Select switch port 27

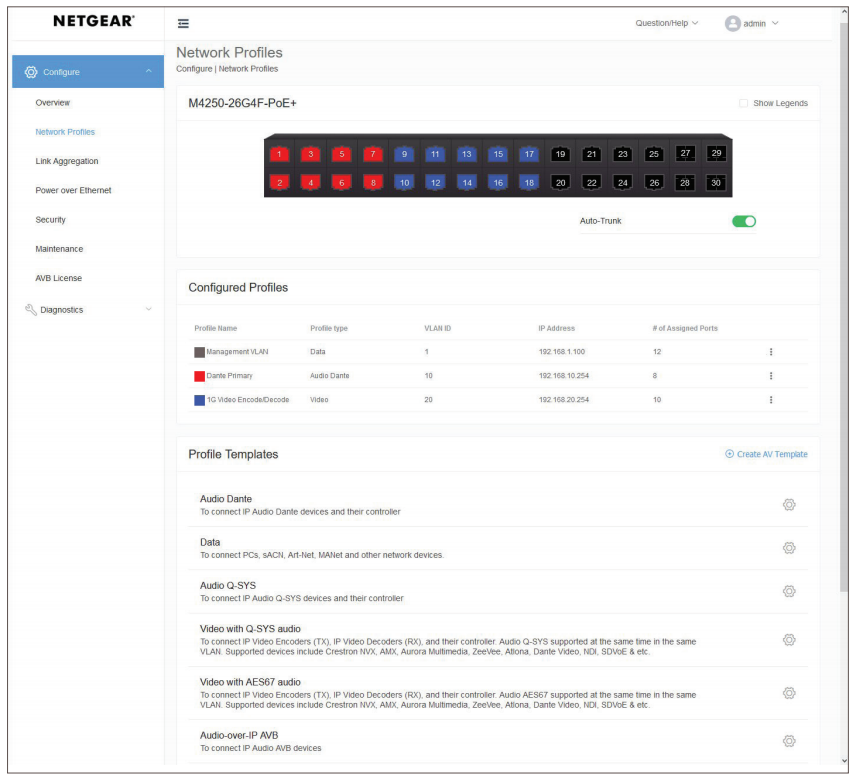[685, 153]
